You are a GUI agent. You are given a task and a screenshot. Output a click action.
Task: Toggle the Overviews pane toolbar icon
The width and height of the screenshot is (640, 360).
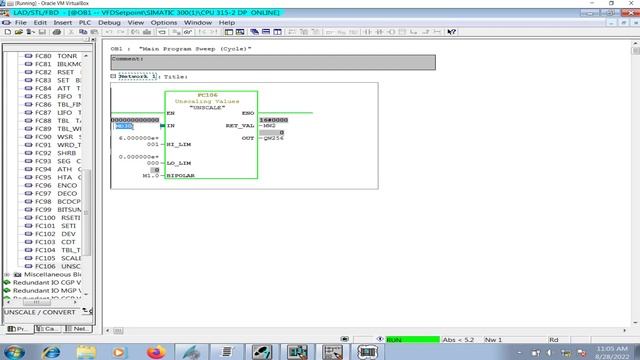point(229,32)
